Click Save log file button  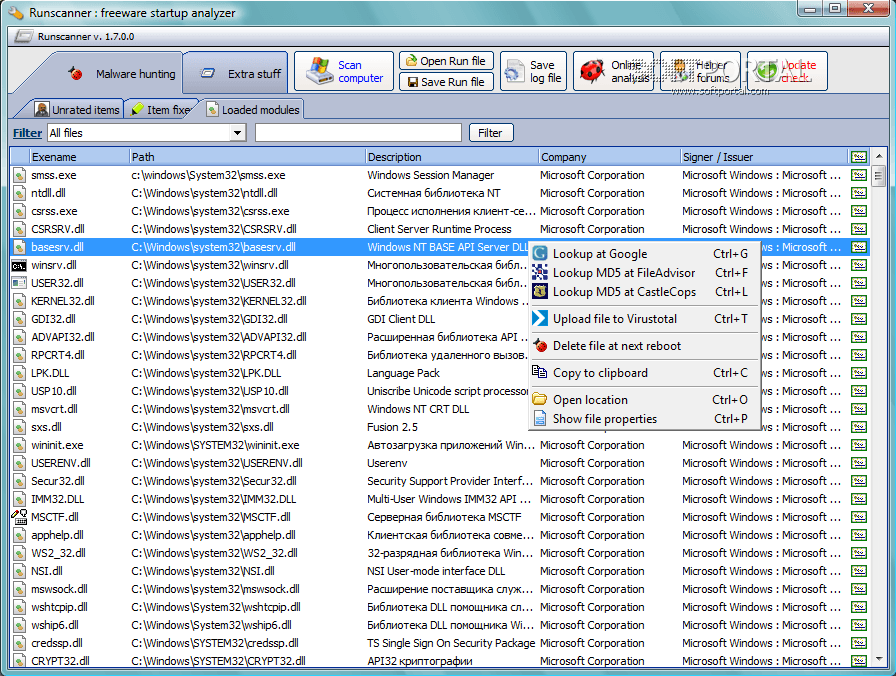(x=534, y=71)
